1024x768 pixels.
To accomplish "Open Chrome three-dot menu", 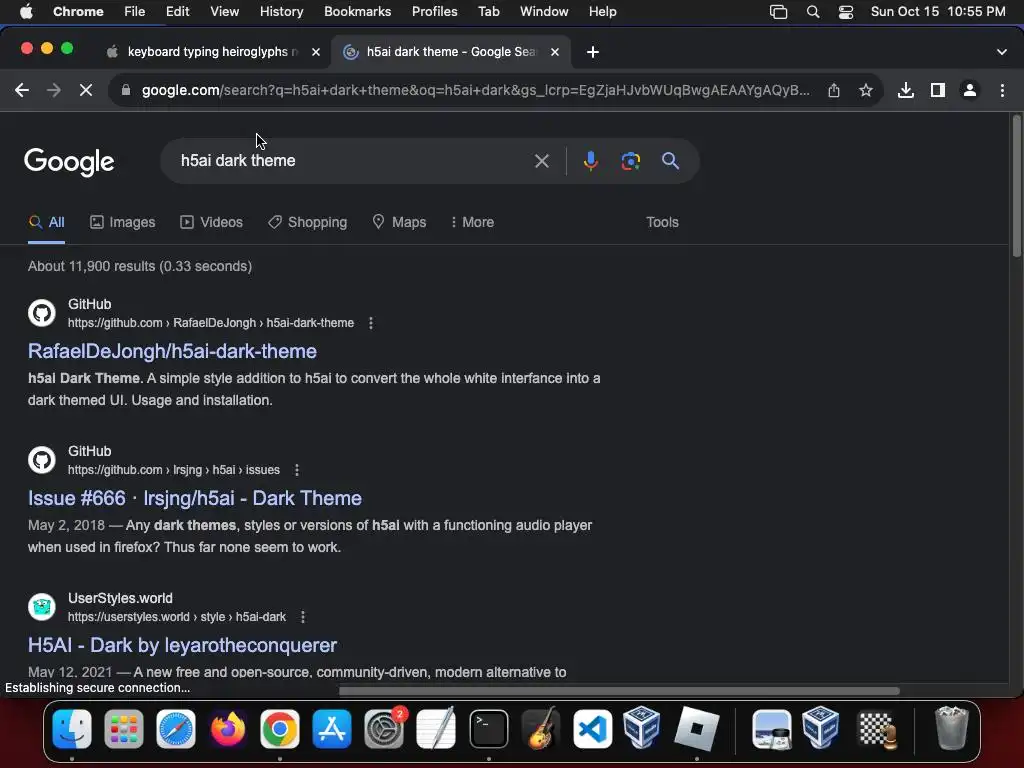I will 1002,90.
